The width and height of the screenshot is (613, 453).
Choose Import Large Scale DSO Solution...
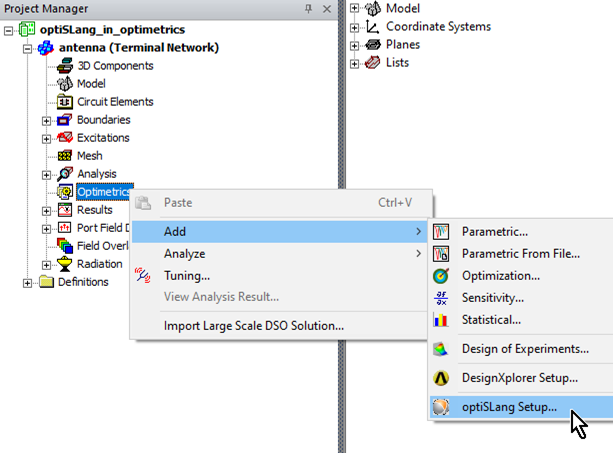tap(280, 326)
